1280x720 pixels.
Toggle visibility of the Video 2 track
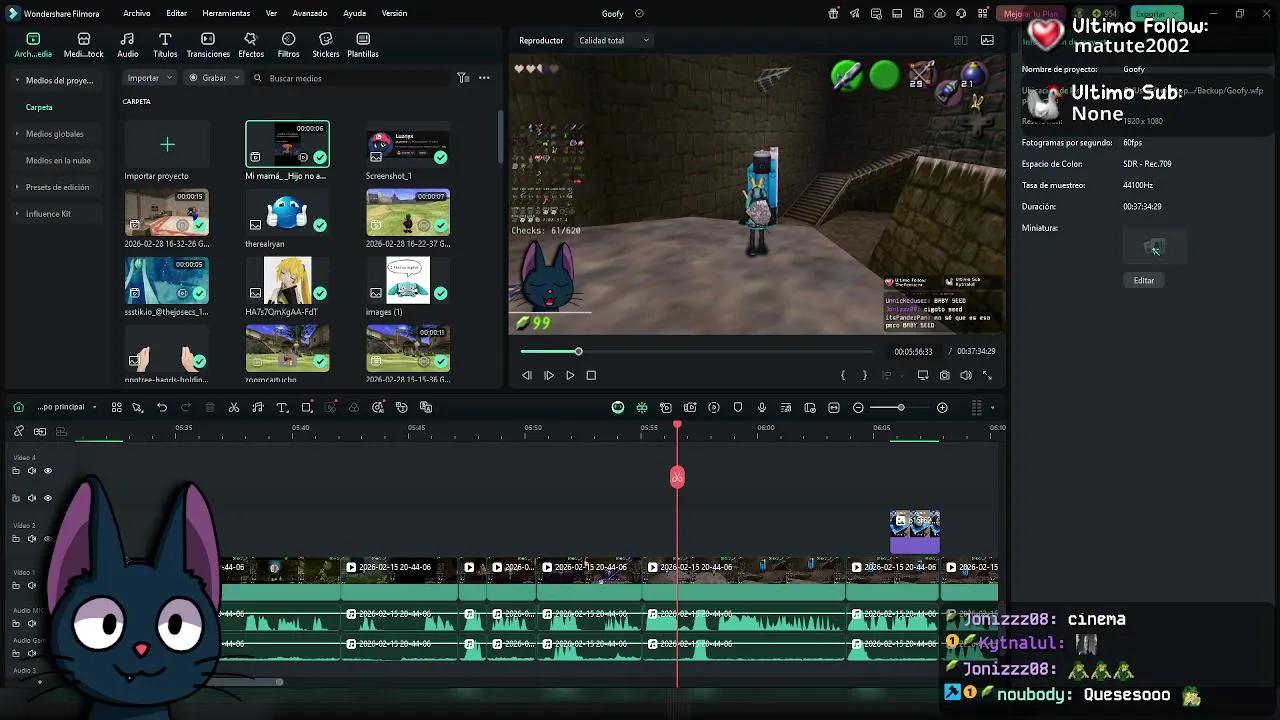tap(47, 538)
